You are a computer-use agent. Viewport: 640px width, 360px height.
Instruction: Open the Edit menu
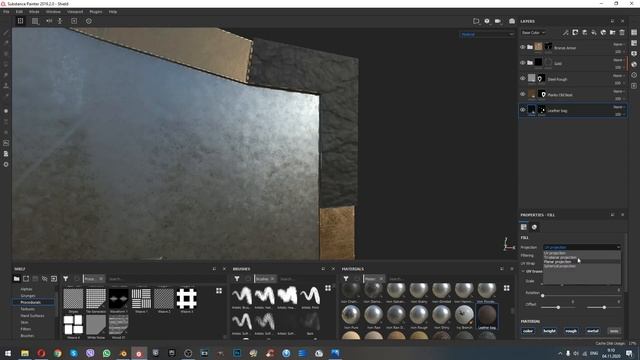coord(19,12)
